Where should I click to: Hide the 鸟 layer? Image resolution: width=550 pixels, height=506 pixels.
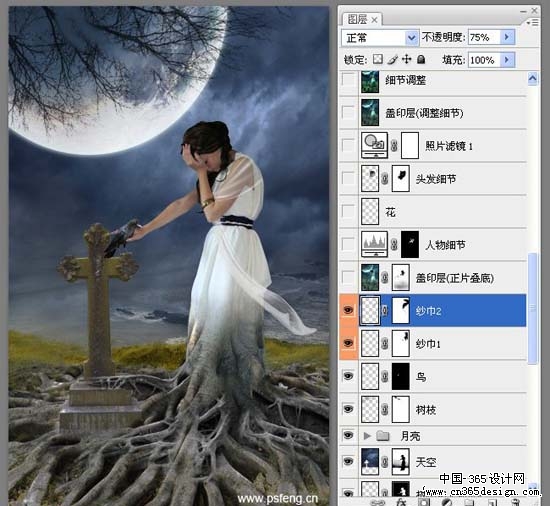pyautogui.click(x=348, y=376)
